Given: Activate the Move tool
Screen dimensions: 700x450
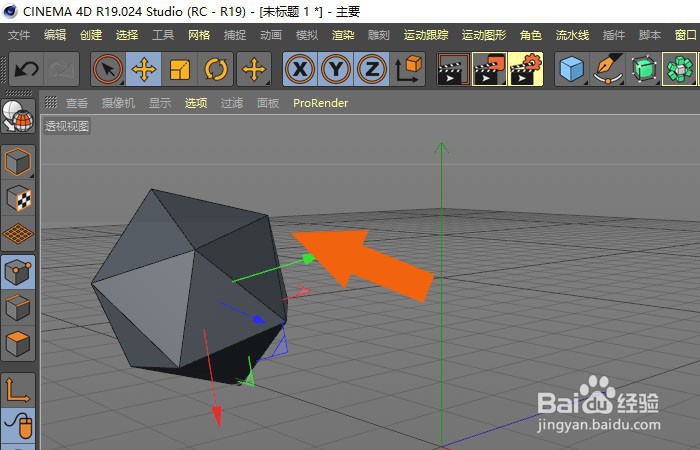Looking at the screenshot, I should pyautogui.click(x=144, y=69).
